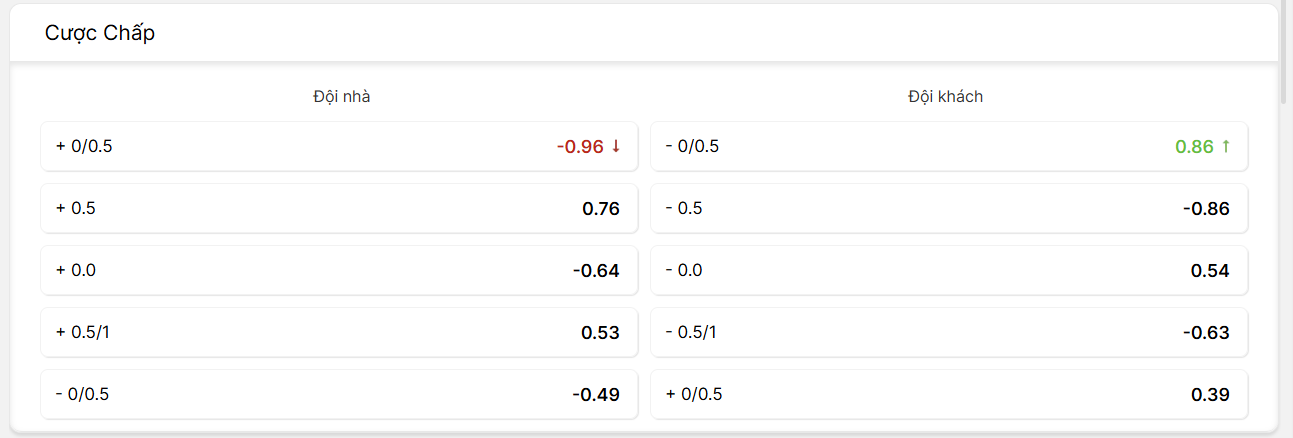
Task: Select away - 0.5/1 odds -0.63
Action: pyautogui.click(x=949, y=332)
